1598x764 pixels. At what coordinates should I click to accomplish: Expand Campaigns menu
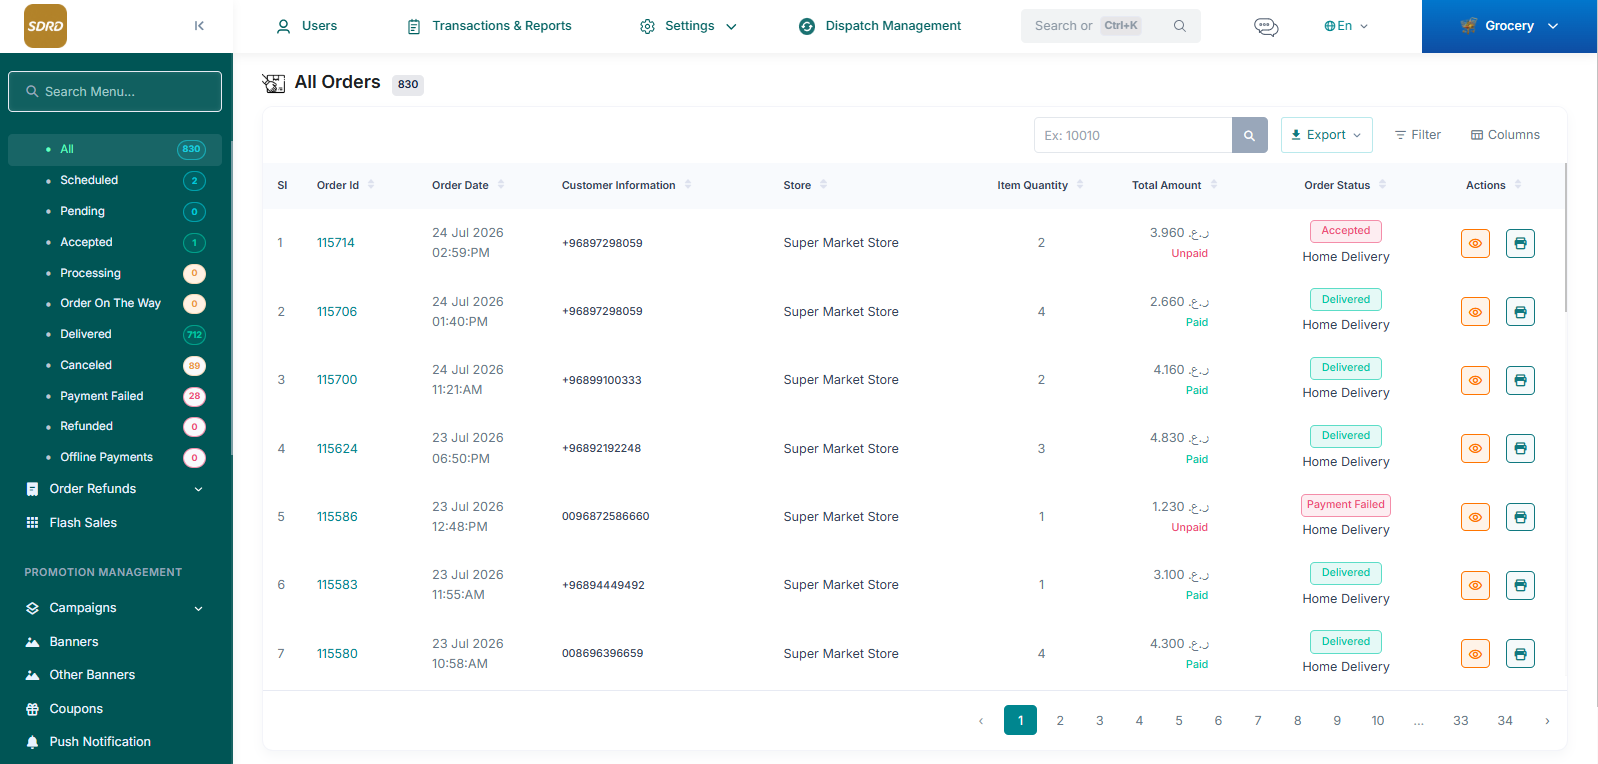point(115,608)
